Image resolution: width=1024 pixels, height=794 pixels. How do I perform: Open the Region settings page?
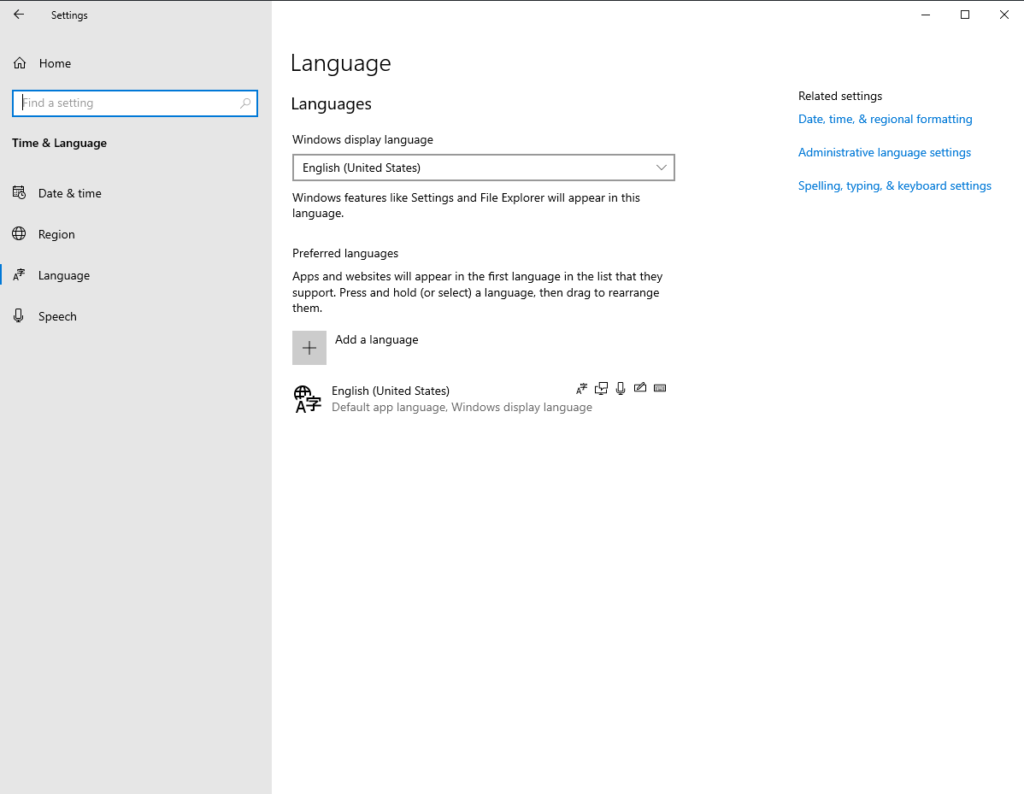coord(136,234)
